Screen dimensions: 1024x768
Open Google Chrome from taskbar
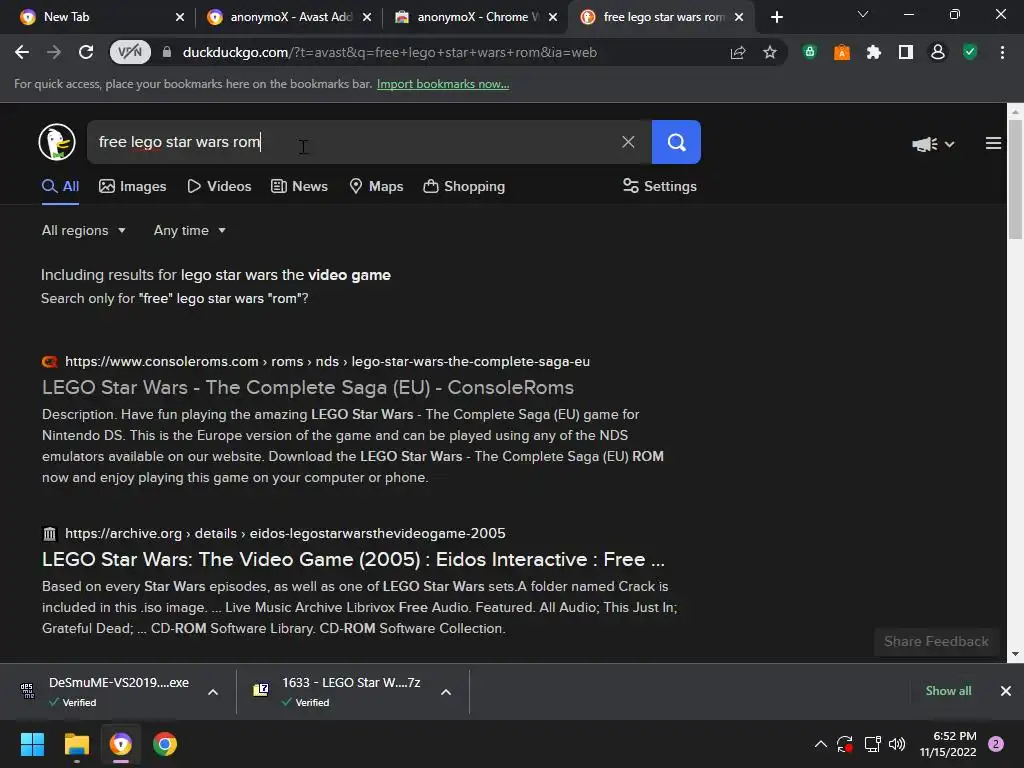coord(165,744)
